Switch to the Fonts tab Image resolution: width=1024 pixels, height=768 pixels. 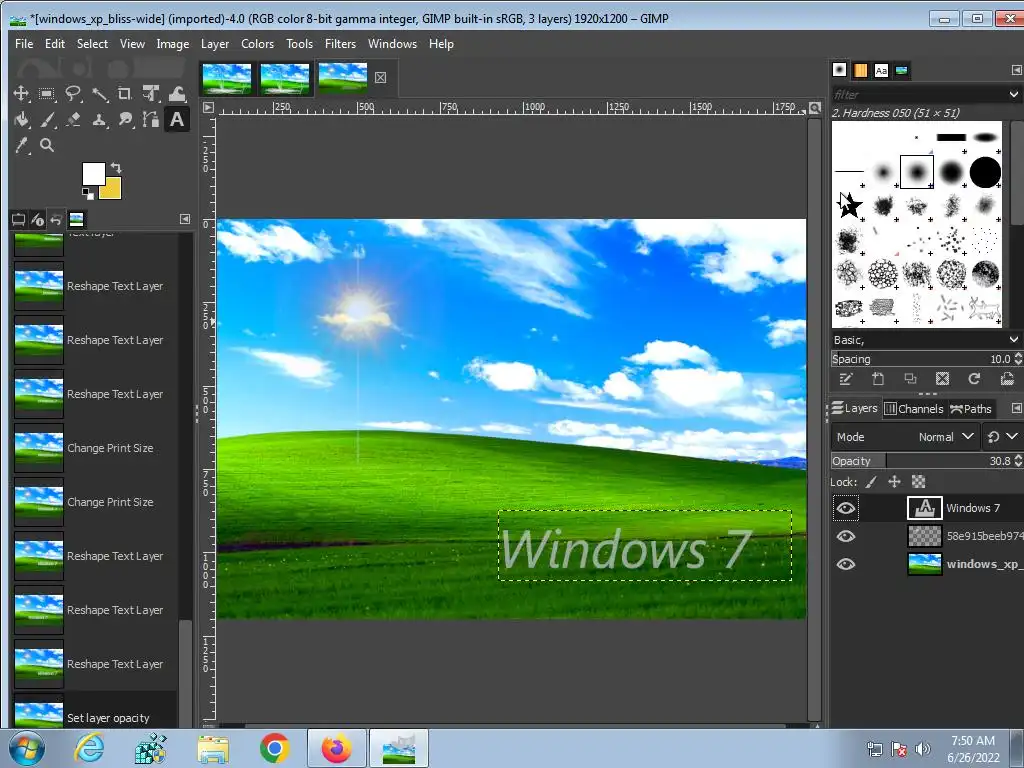(881, 70)
